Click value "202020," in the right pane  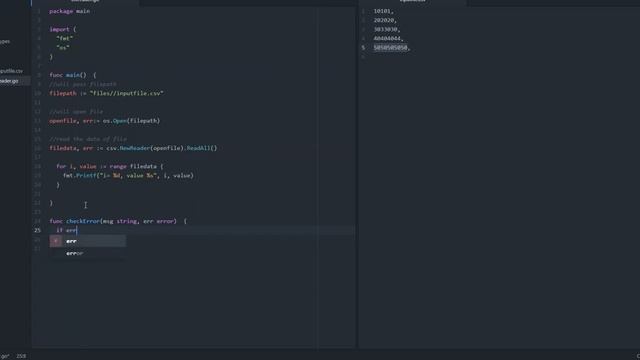coord(385,20)
